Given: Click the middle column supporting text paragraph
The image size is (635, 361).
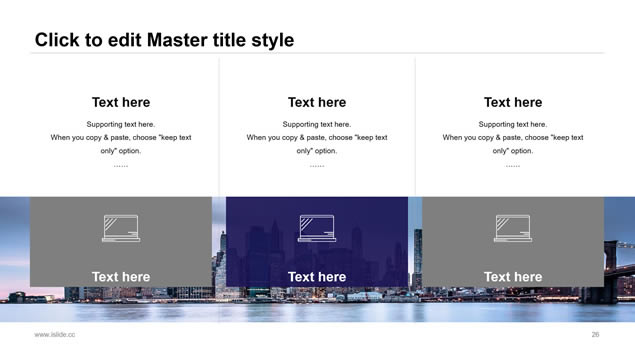Looking at the screenshot, I should [317, 137].
